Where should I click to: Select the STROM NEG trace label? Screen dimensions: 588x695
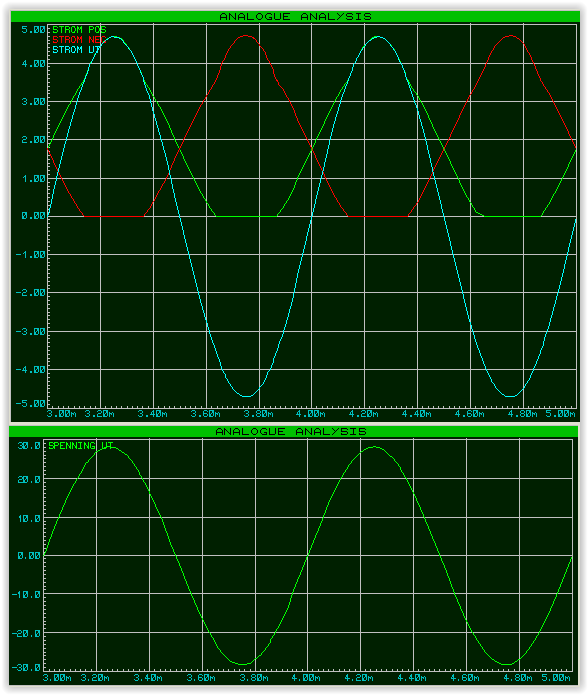(x=79, y=40)
